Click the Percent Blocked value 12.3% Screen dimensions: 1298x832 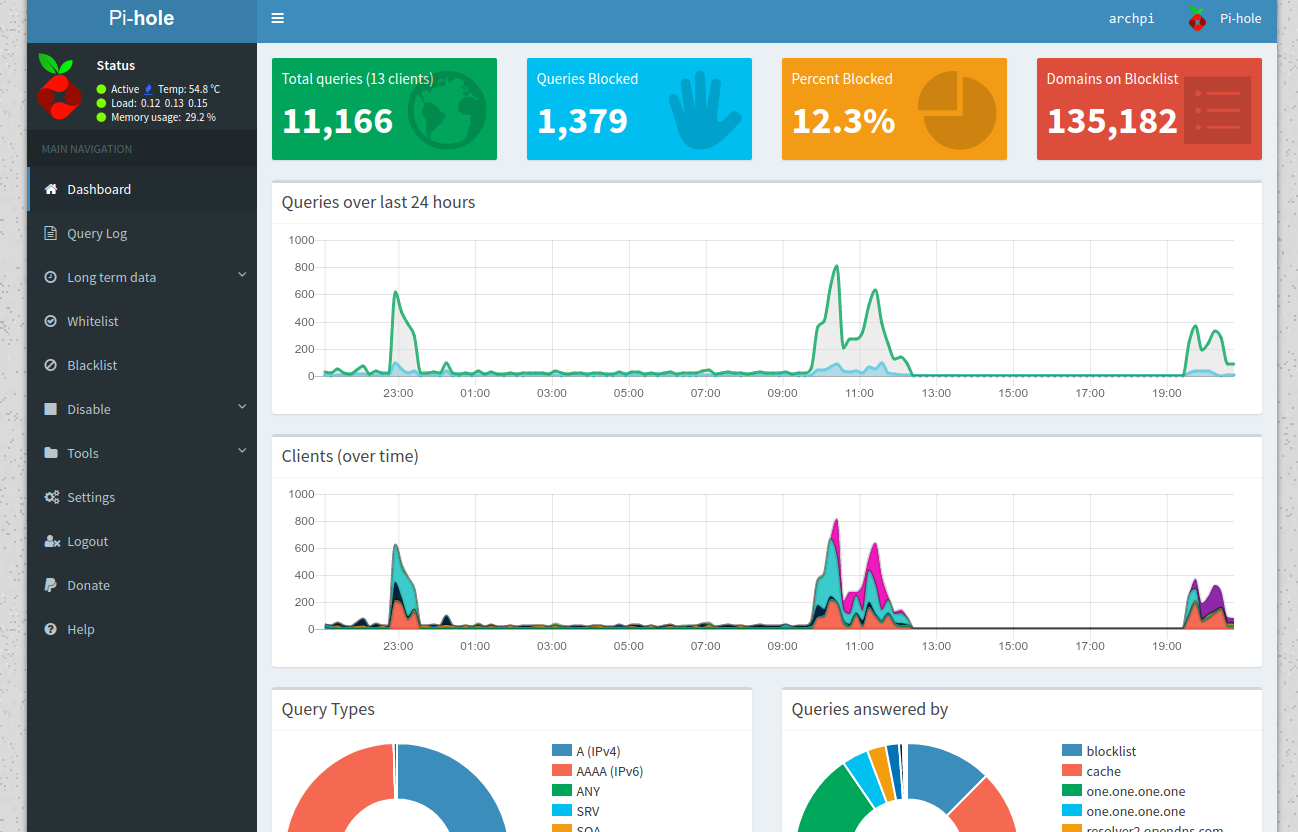pos(843,121)
